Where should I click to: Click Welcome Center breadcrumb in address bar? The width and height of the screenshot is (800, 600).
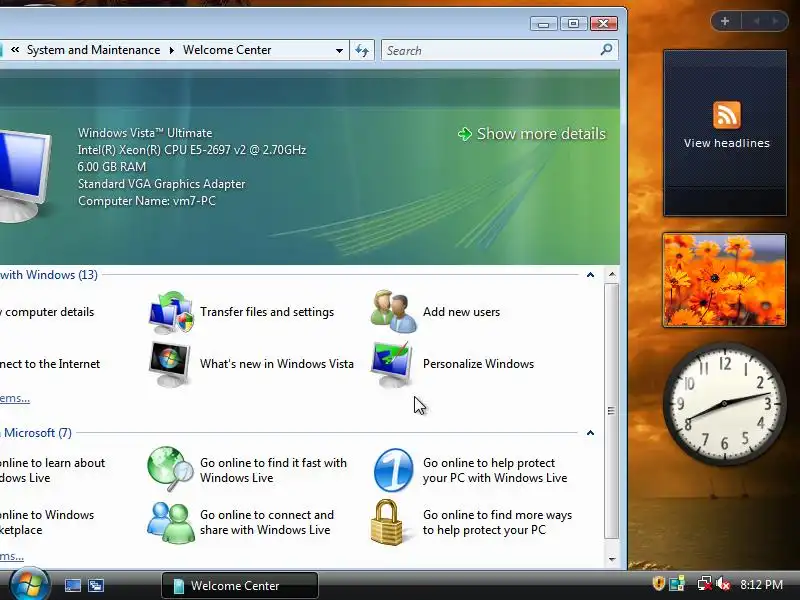227,50
